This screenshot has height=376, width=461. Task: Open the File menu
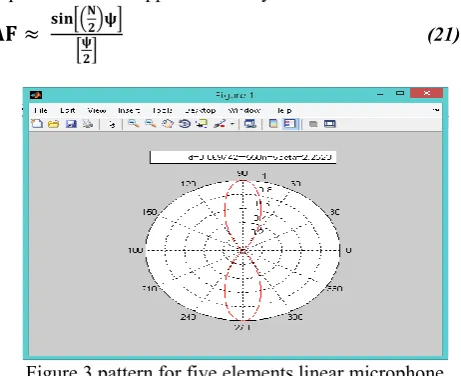[41, 110]
